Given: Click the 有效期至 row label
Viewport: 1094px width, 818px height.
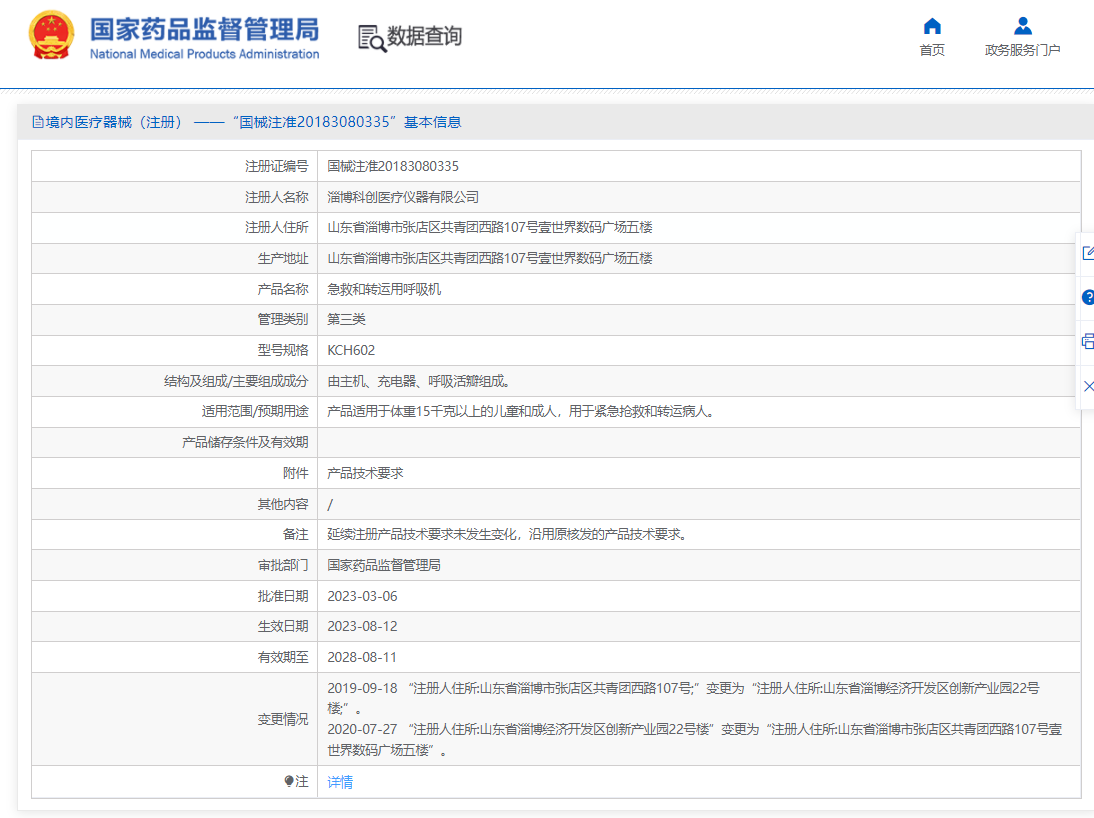Looking at the screenshot, I should click(x=283, y=657).
